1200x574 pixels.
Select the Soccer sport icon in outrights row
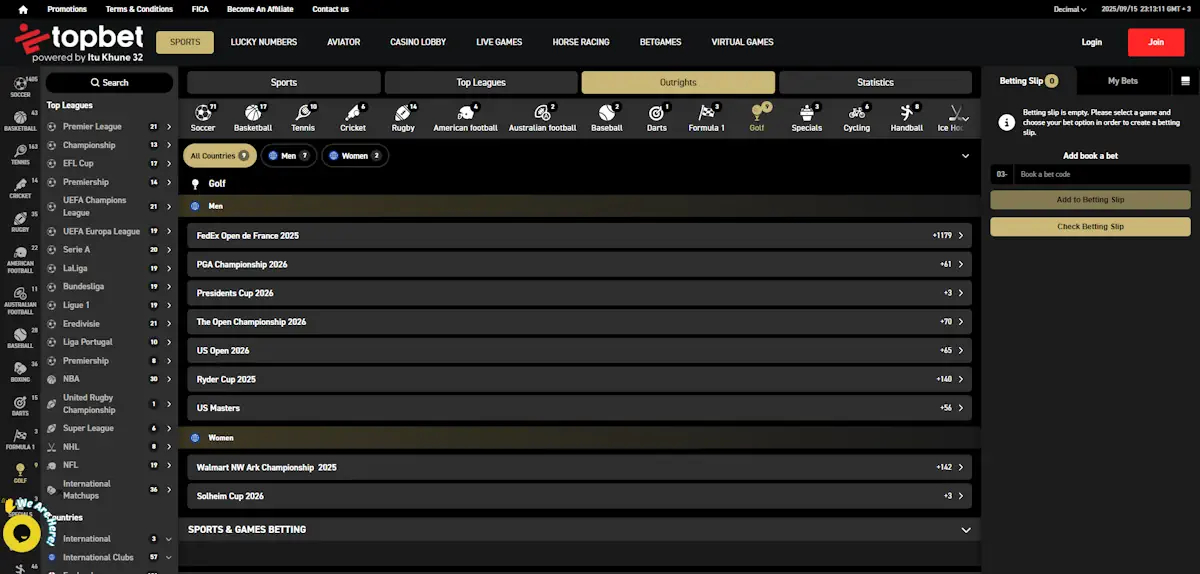(203, 117)
